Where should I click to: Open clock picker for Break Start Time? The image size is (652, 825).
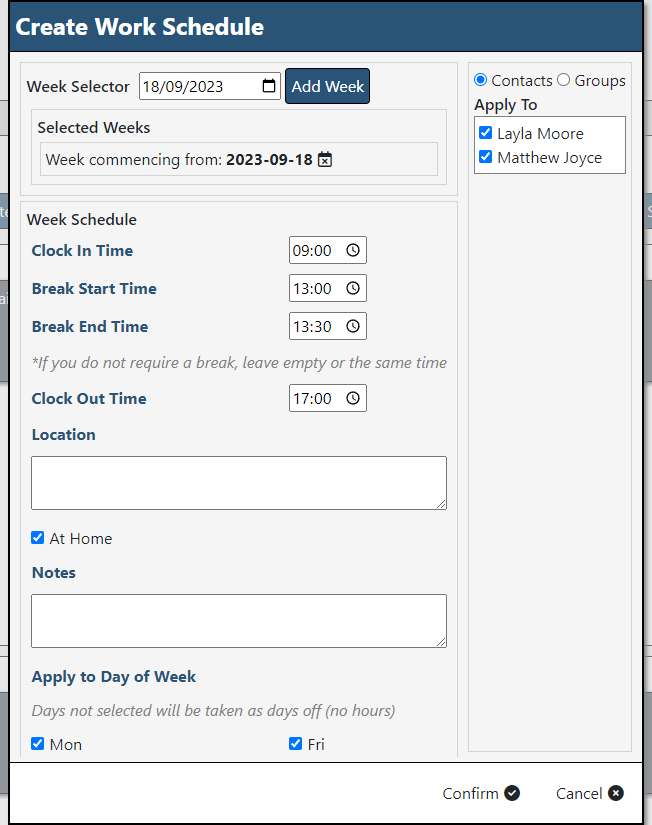tap(353, 288)
